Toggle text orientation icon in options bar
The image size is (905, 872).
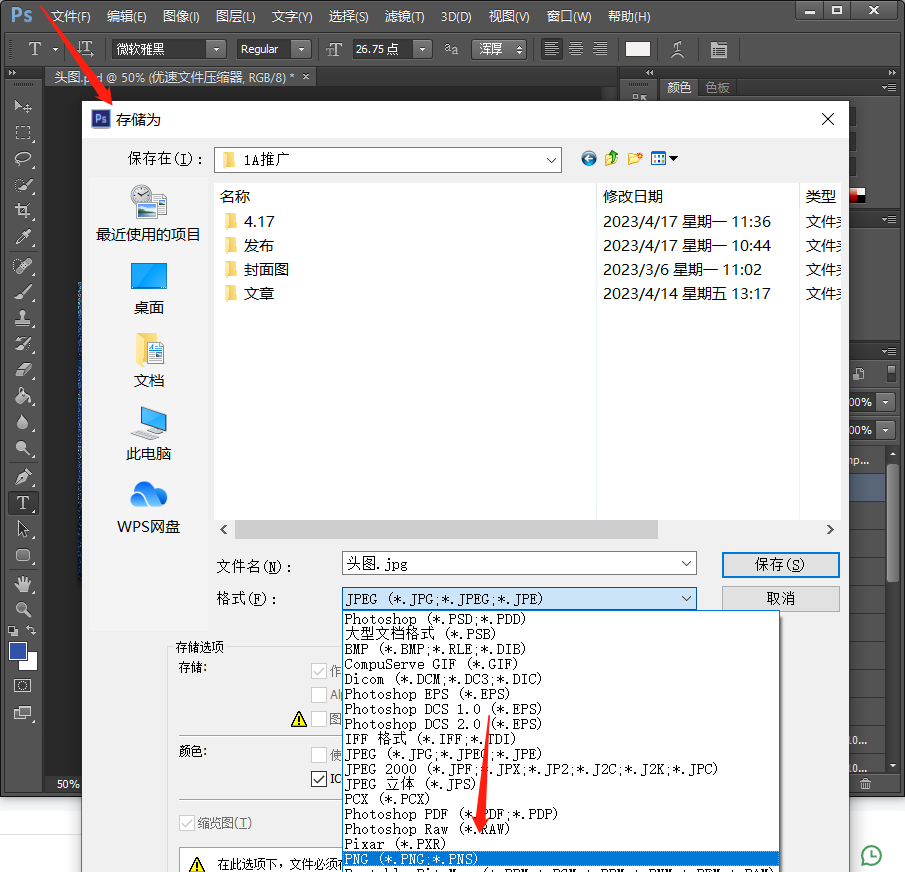(x=85, y=49)
